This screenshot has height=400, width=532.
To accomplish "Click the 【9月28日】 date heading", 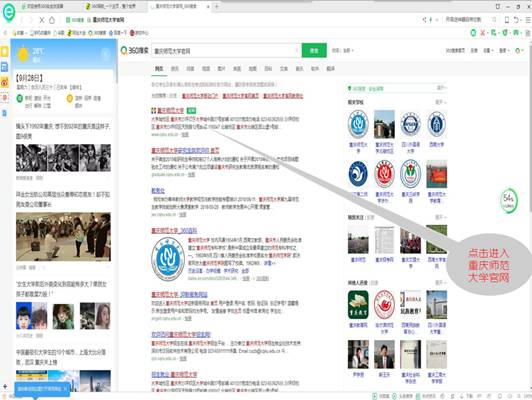I will (30, 78).
